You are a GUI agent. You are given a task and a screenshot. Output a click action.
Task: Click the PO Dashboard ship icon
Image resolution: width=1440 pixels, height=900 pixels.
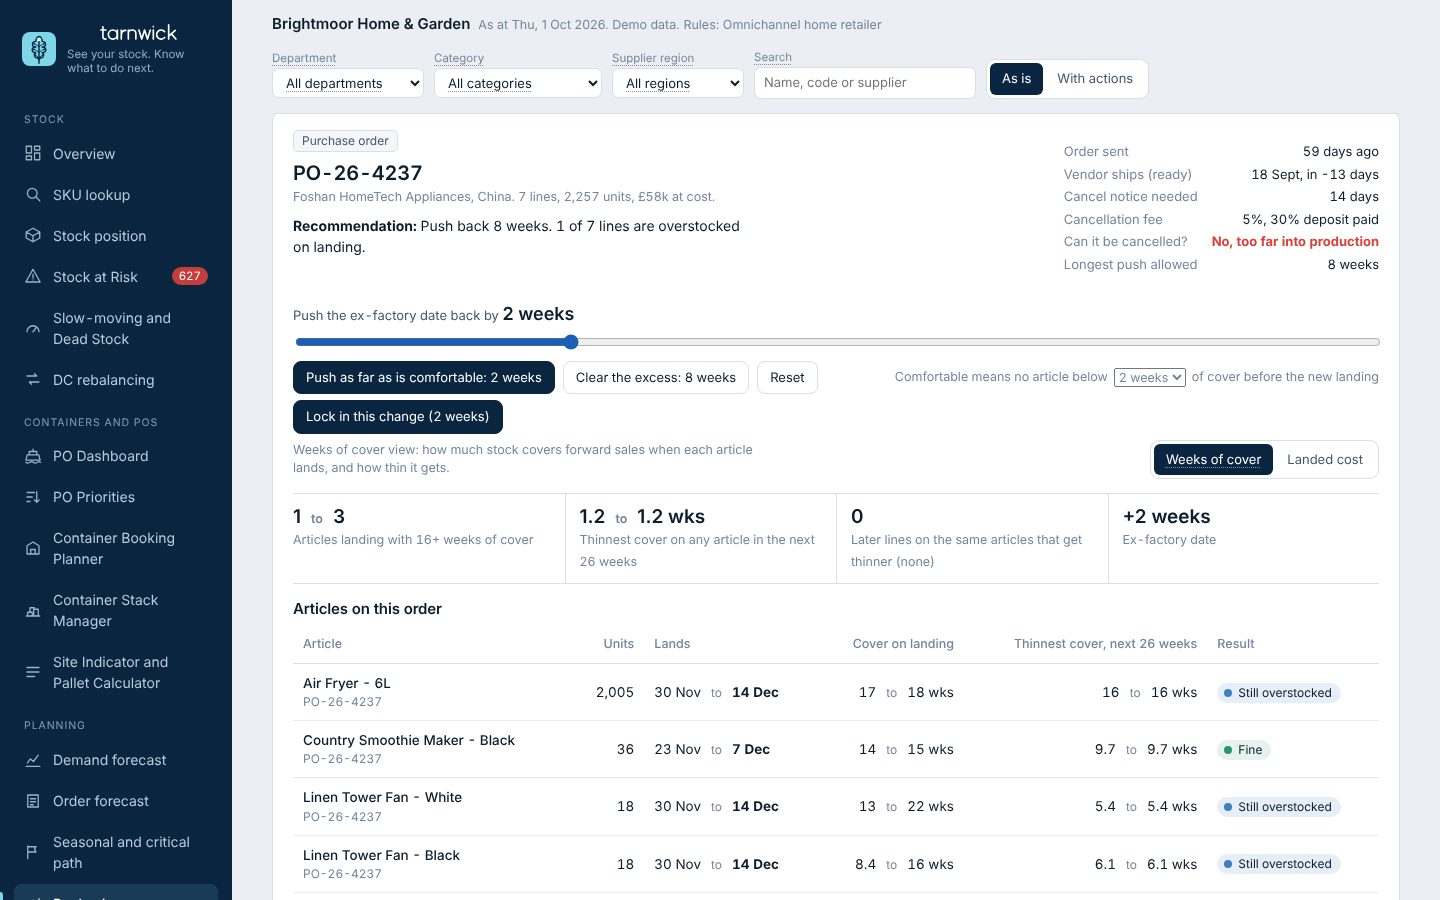[33, 456]
